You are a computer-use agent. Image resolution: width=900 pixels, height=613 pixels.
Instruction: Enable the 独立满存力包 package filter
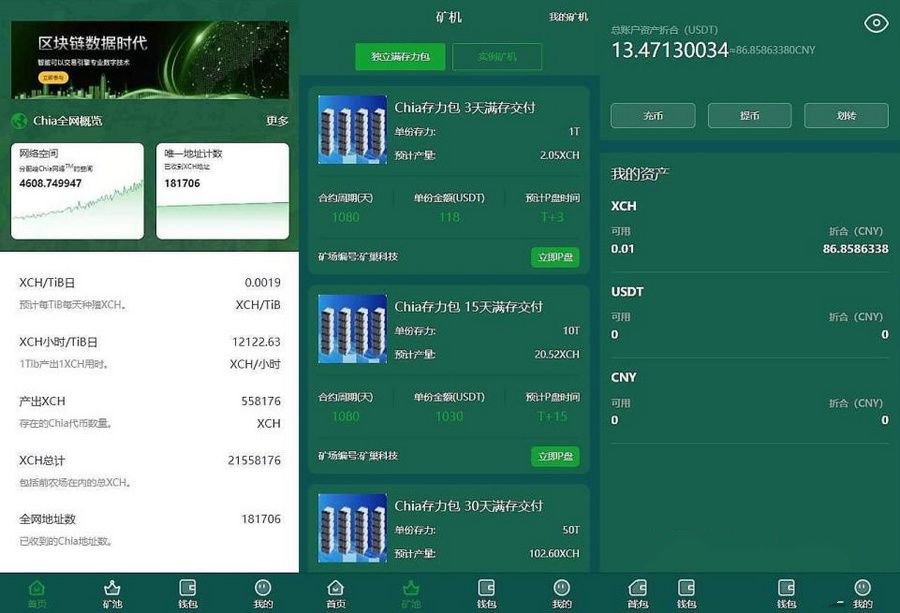click(398, 57)
